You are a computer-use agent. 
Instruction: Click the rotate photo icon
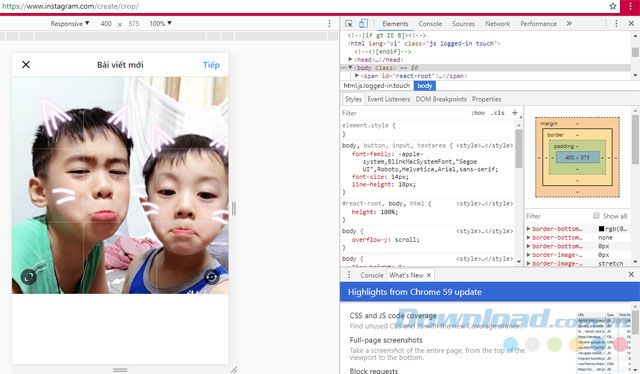(x=211, y=277)
